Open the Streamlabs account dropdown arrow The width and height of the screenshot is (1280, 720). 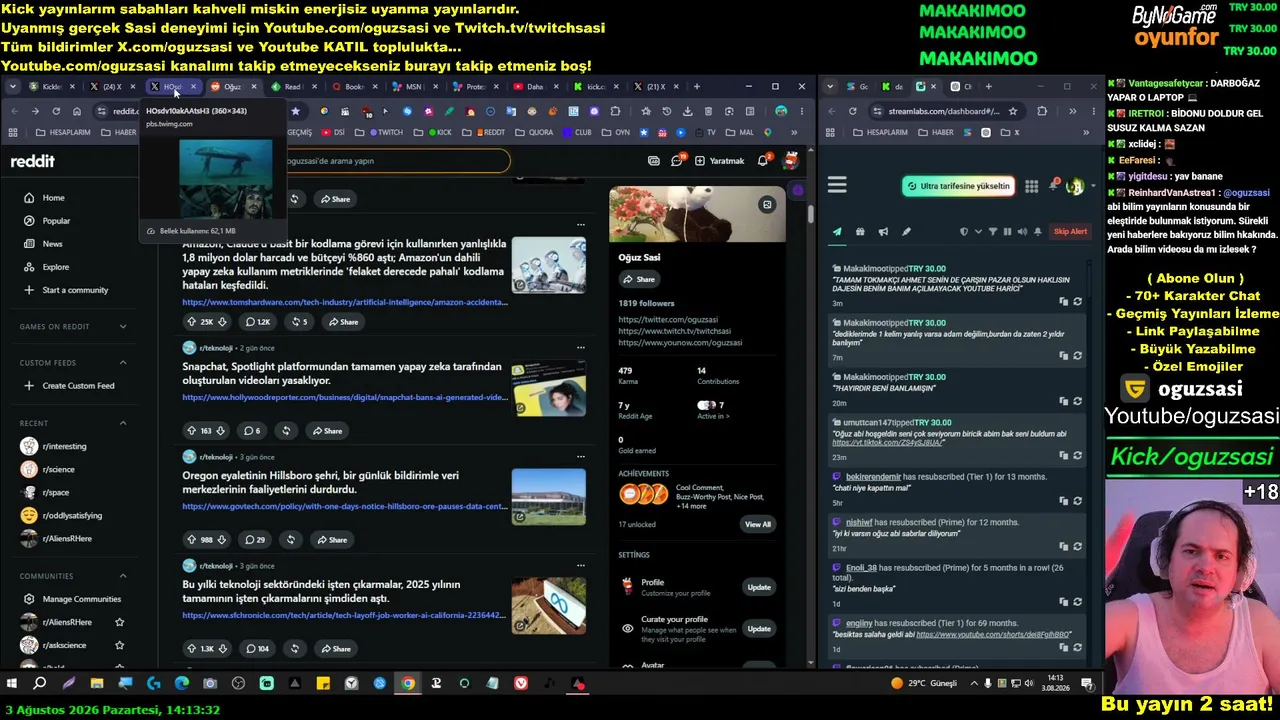click(x=1091, y=186)
